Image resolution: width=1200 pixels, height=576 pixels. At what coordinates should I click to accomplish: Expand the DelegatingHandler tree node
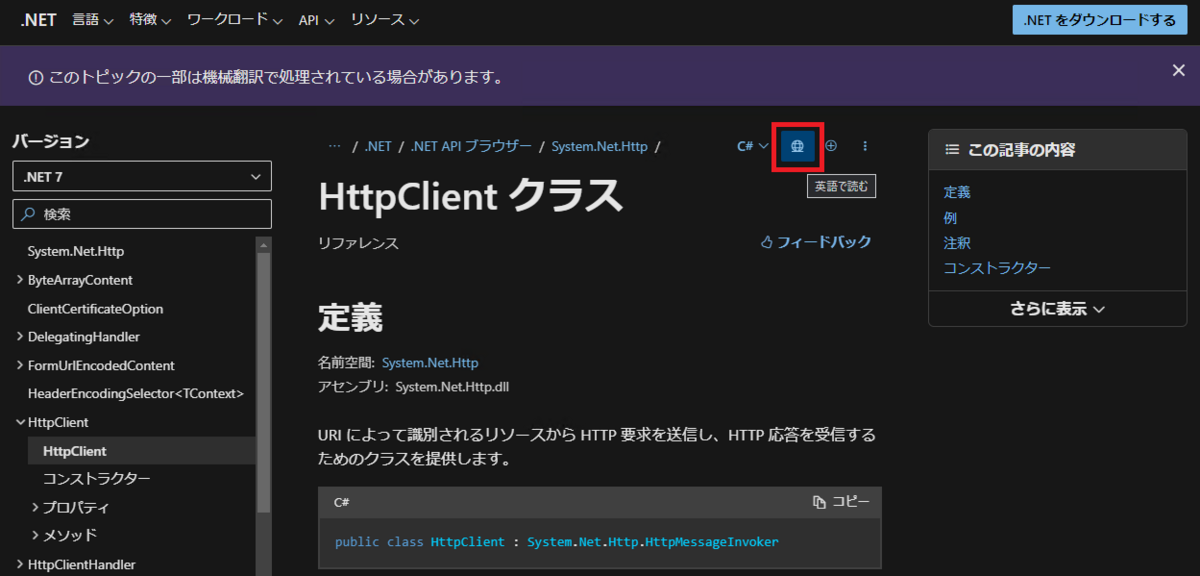20,337
